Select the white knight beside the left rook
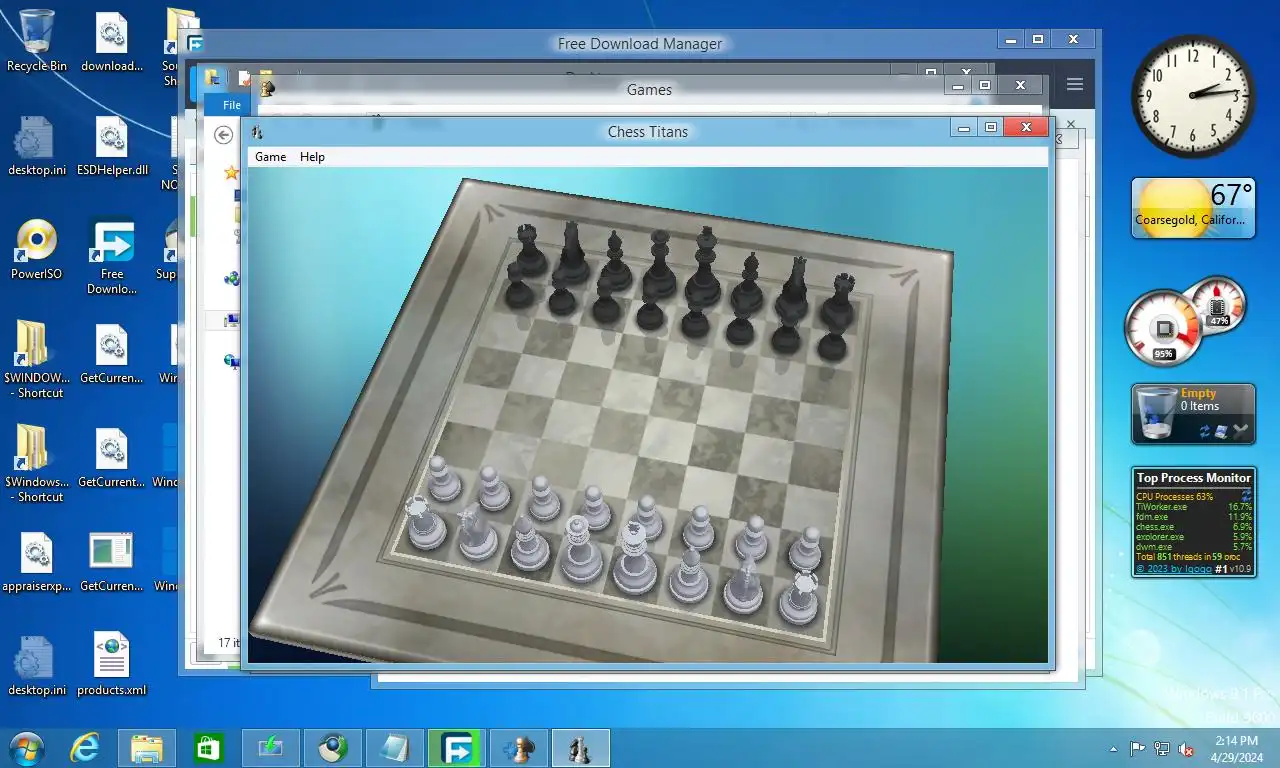Screen dimensions: 1280x768 (x=476, y=532)
